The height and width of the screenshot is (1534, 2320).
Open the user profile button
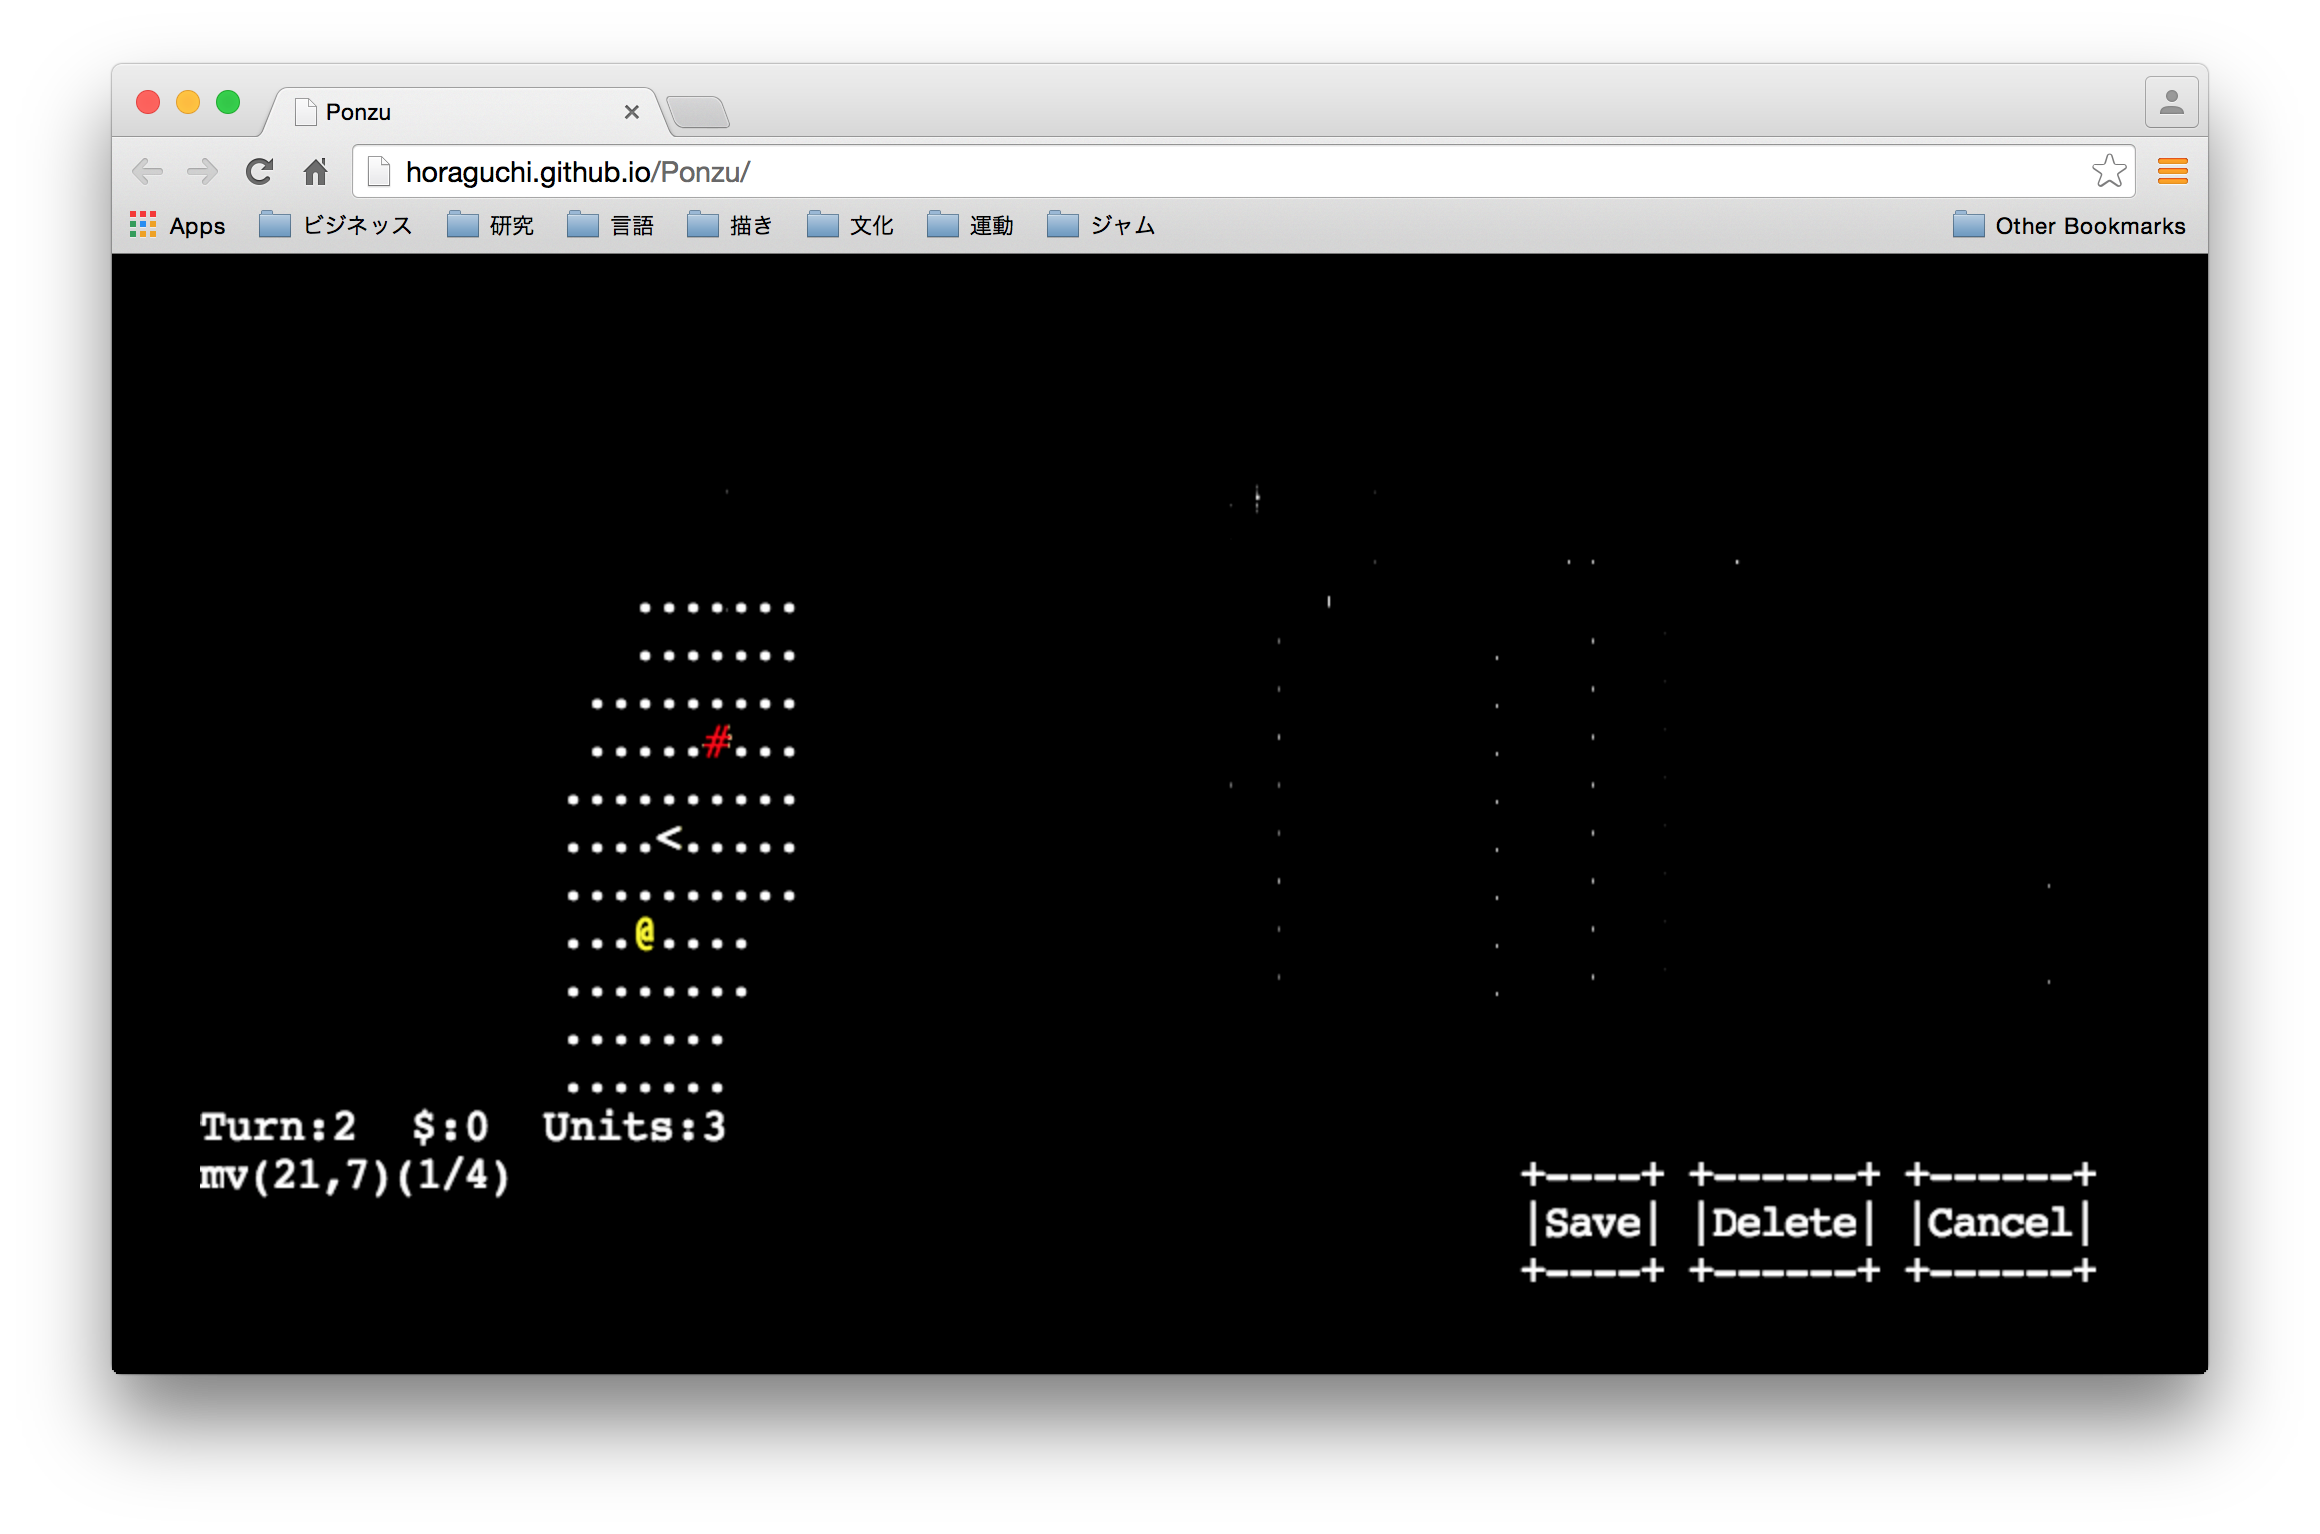[x=2171, y=103]
